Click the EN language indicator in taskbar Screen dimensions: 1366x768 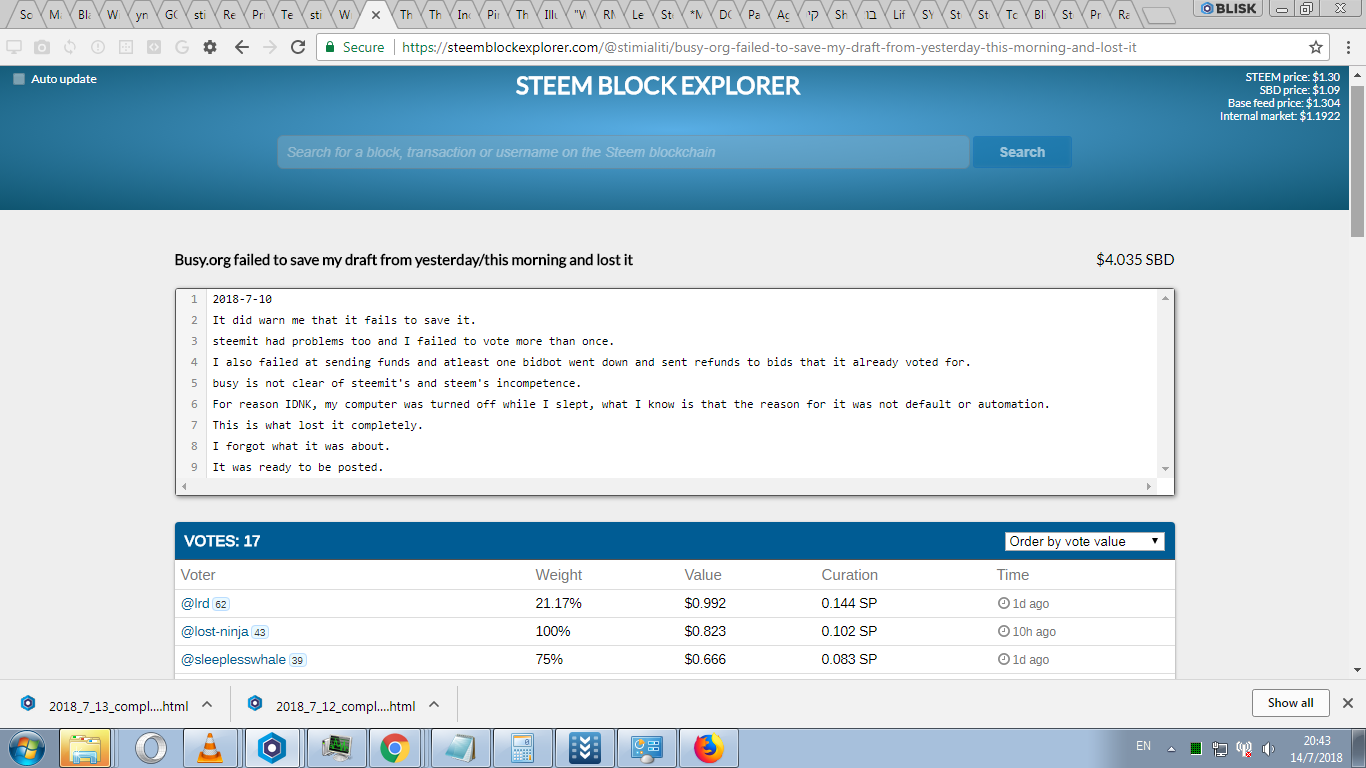pyautogui.click(x=1144, y=746)
